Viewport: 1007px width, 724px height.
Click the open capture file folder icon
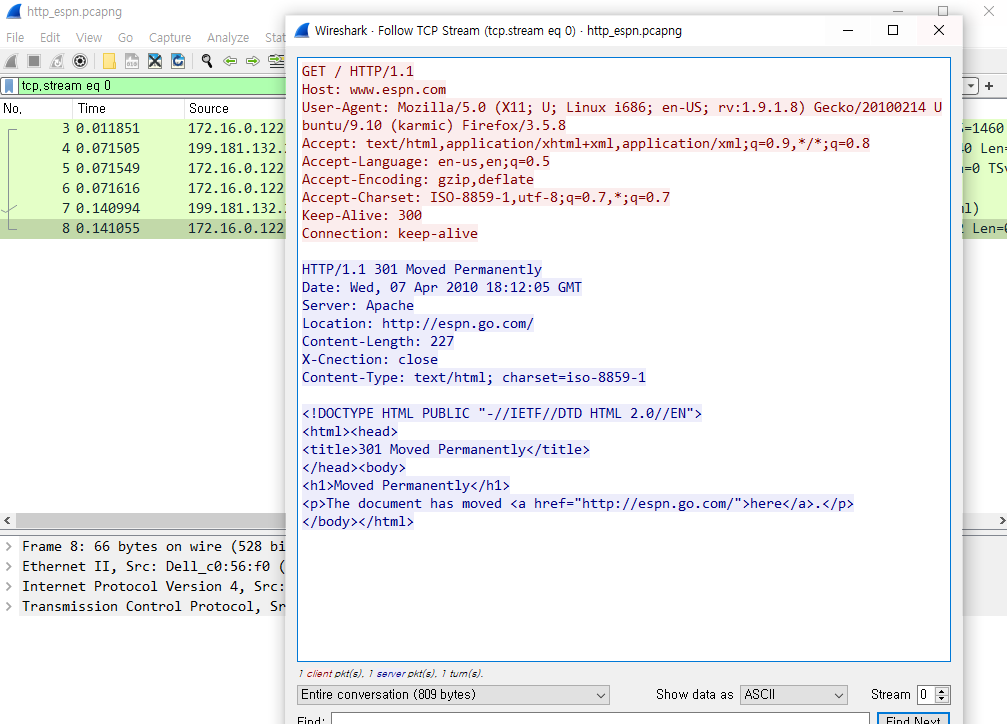109,61
